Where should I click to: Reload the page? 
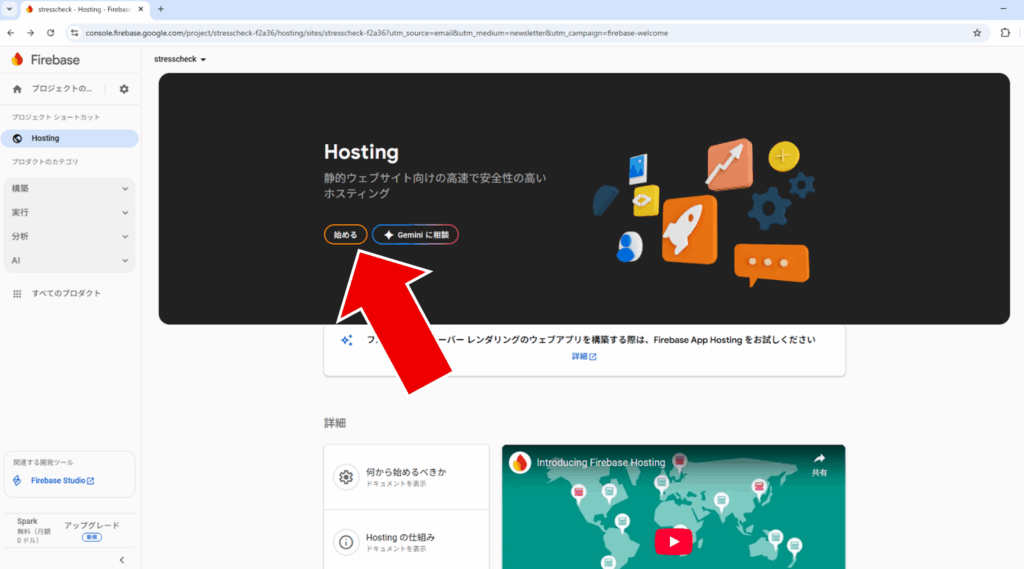point(50,33)
